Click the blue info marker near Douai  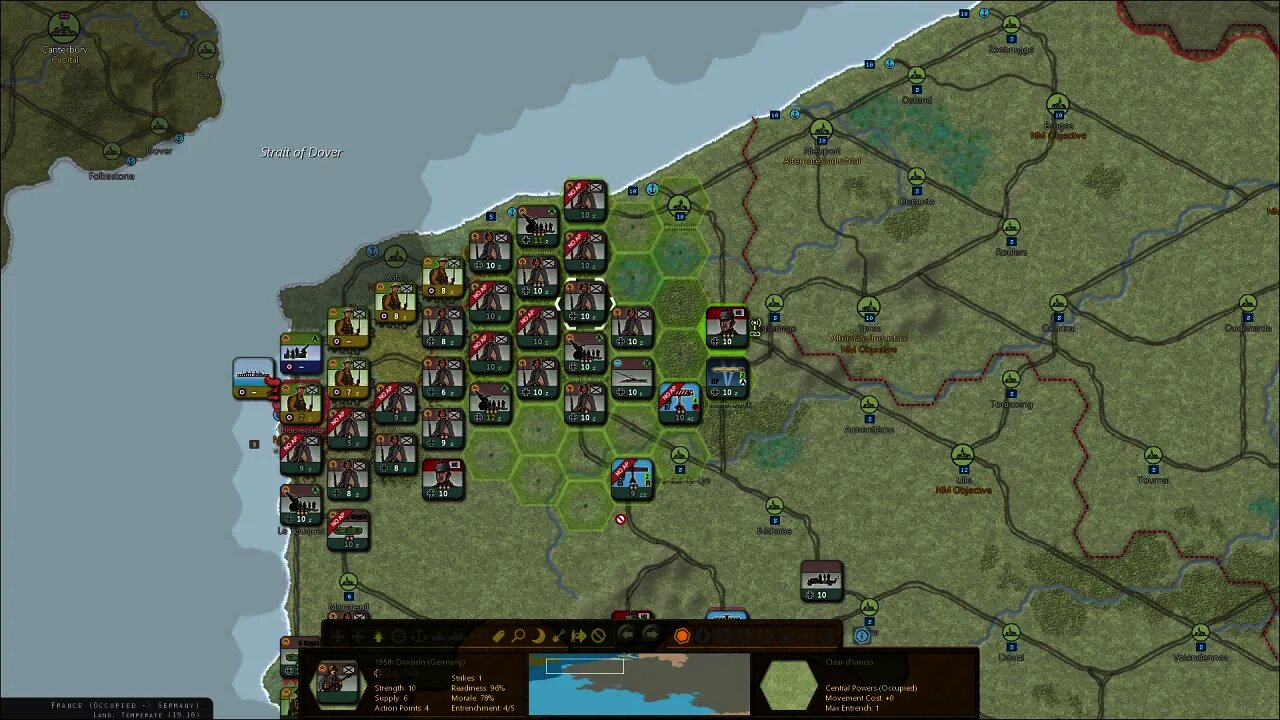(x=862, y=635)
